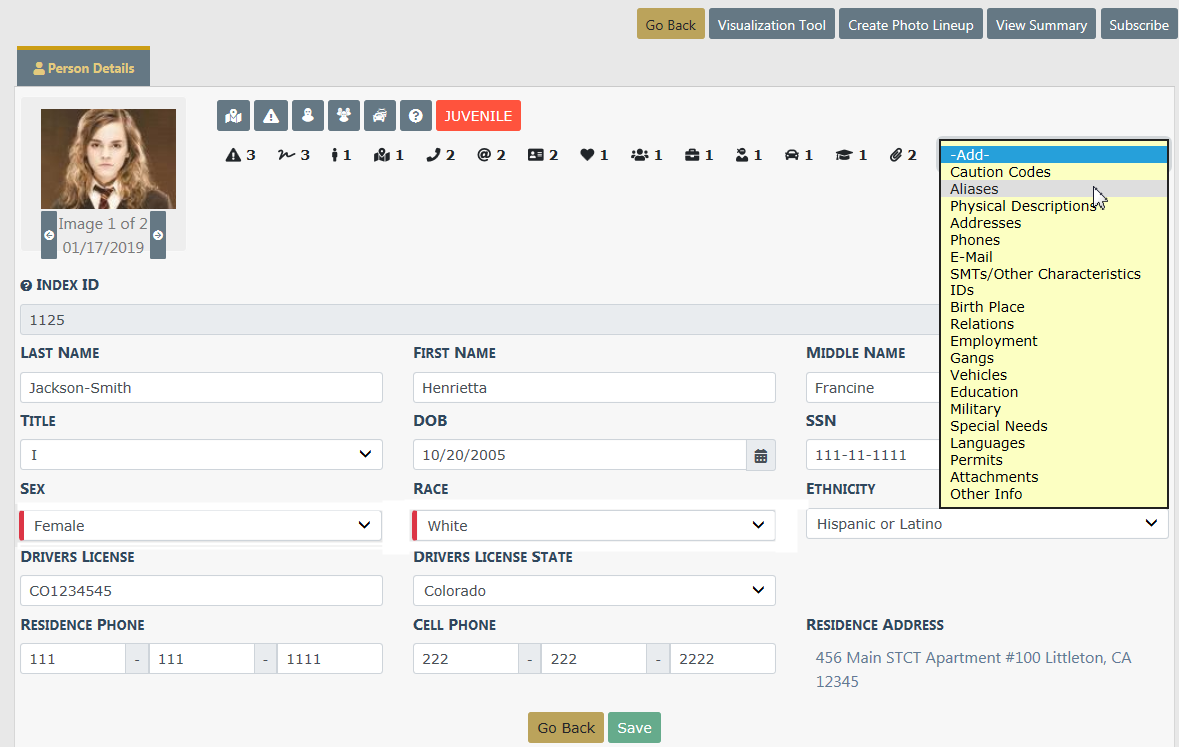
Task: Show the next person image
Action: pyautogui.click(x=158, y=235)
